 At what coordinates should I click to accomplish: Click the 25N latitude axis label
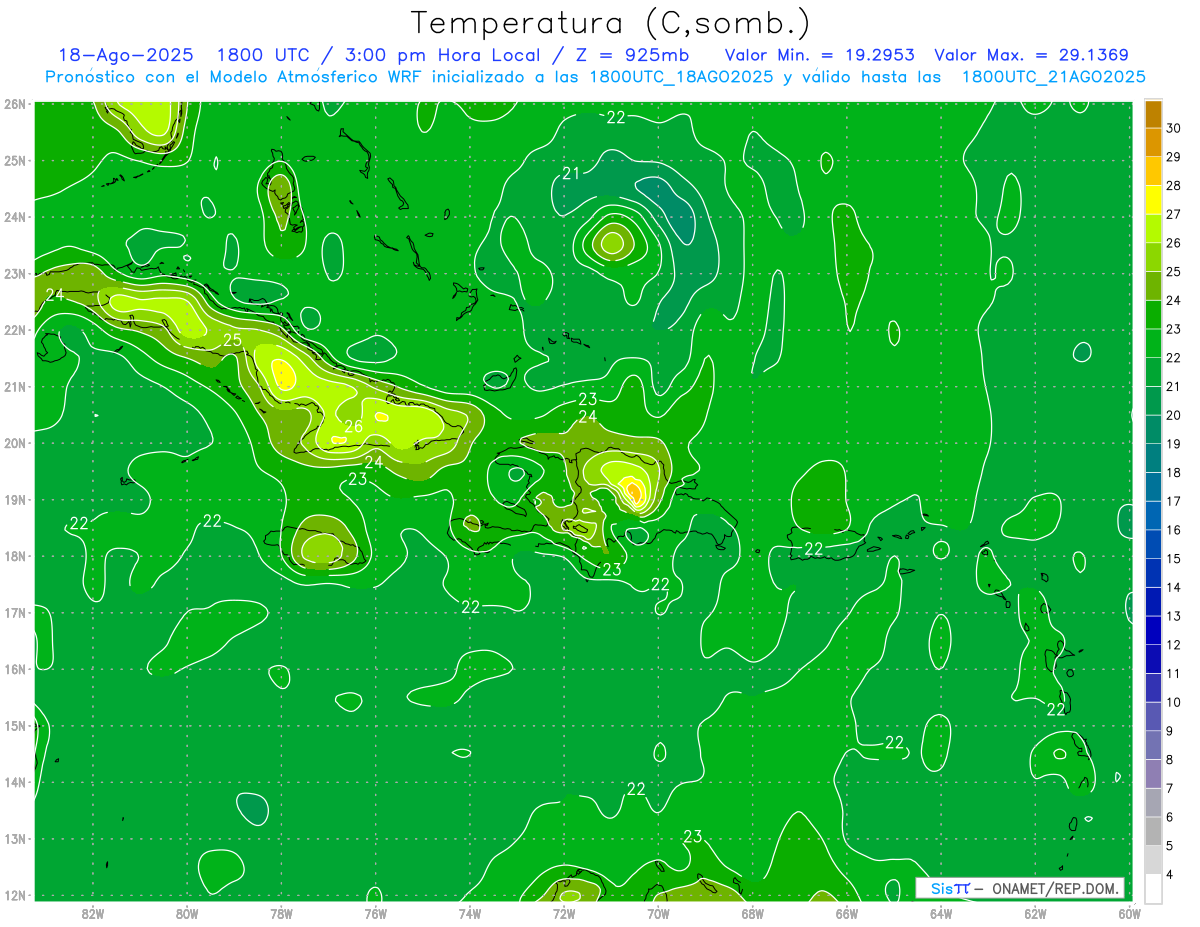[15, 160]
